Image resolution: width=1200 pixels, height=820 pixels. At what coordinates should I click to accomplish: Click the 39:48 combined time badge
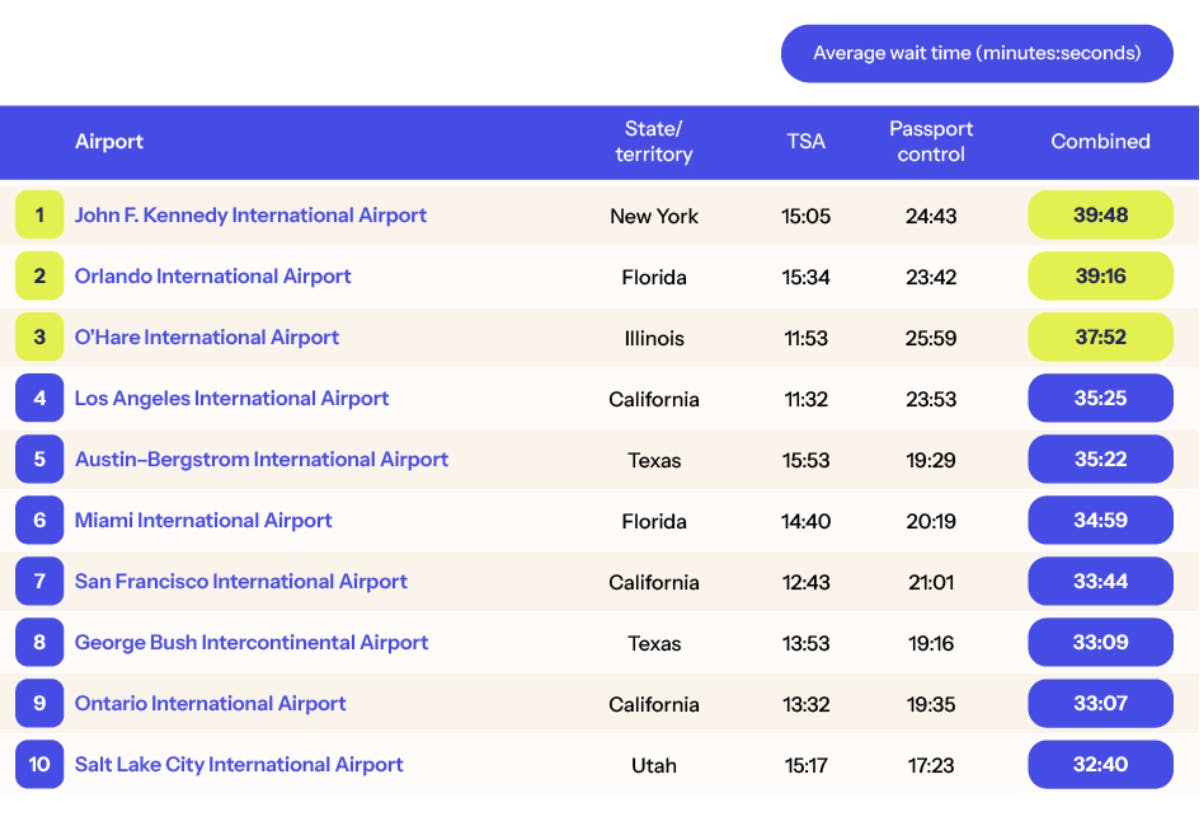click(1100, 215)
